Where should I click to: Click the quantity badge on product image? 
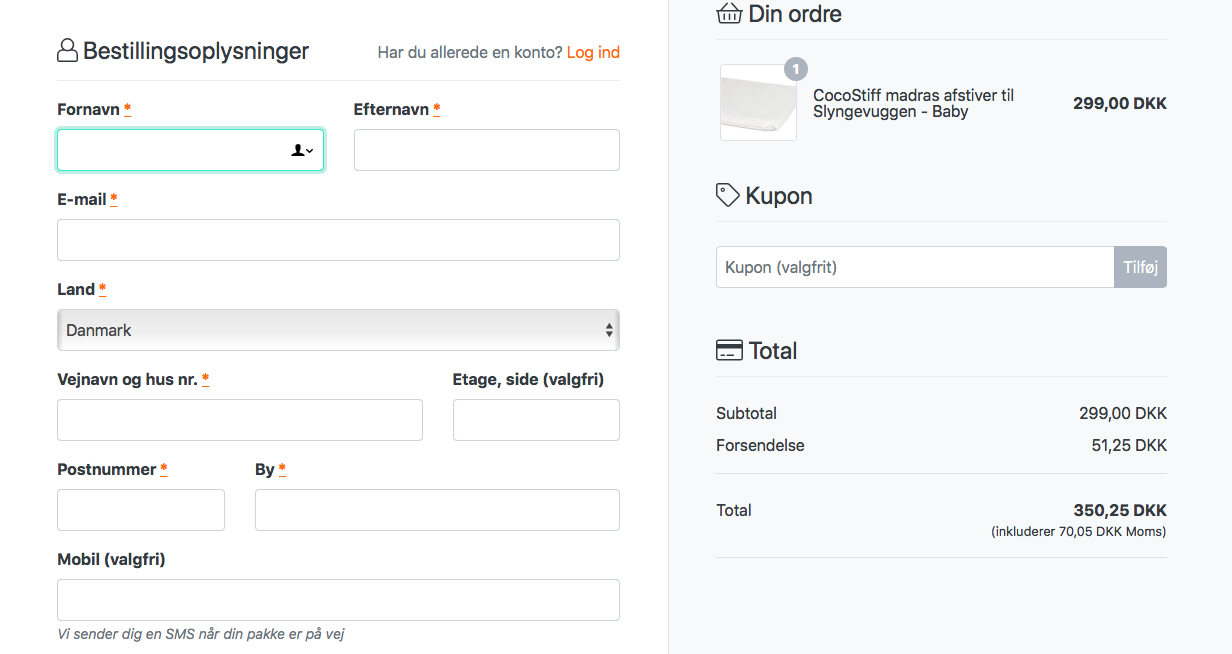795,69
